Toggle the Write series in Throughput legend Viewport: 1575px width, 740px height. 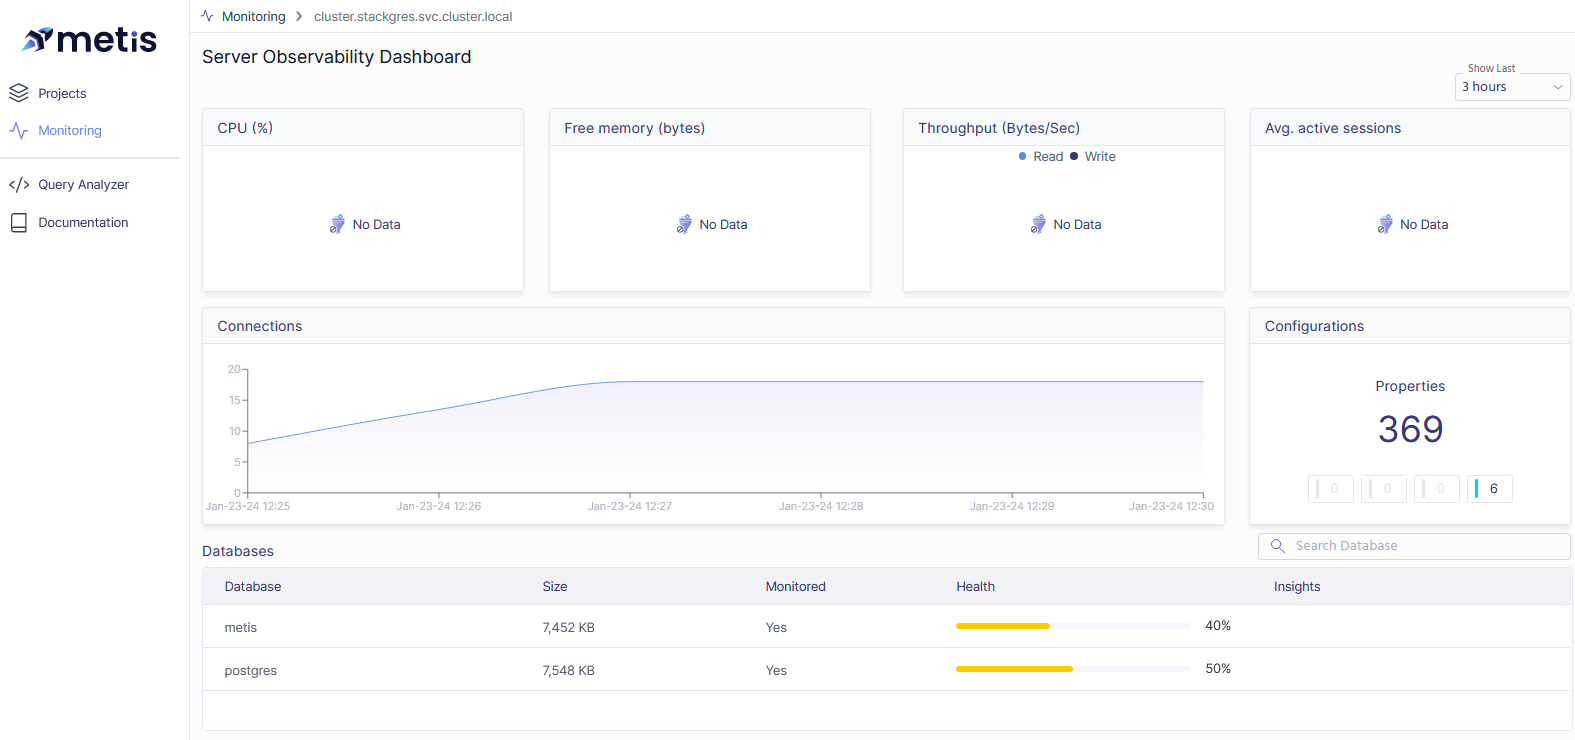pos(1093,157)
